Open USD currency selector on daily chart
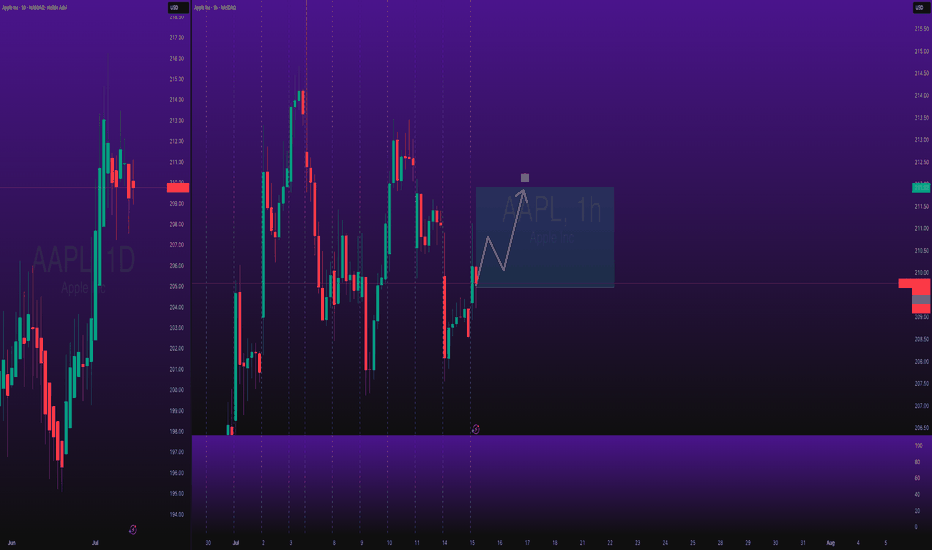Image resolution: width=932 pixels, height=550 pixels. point(178,8)
